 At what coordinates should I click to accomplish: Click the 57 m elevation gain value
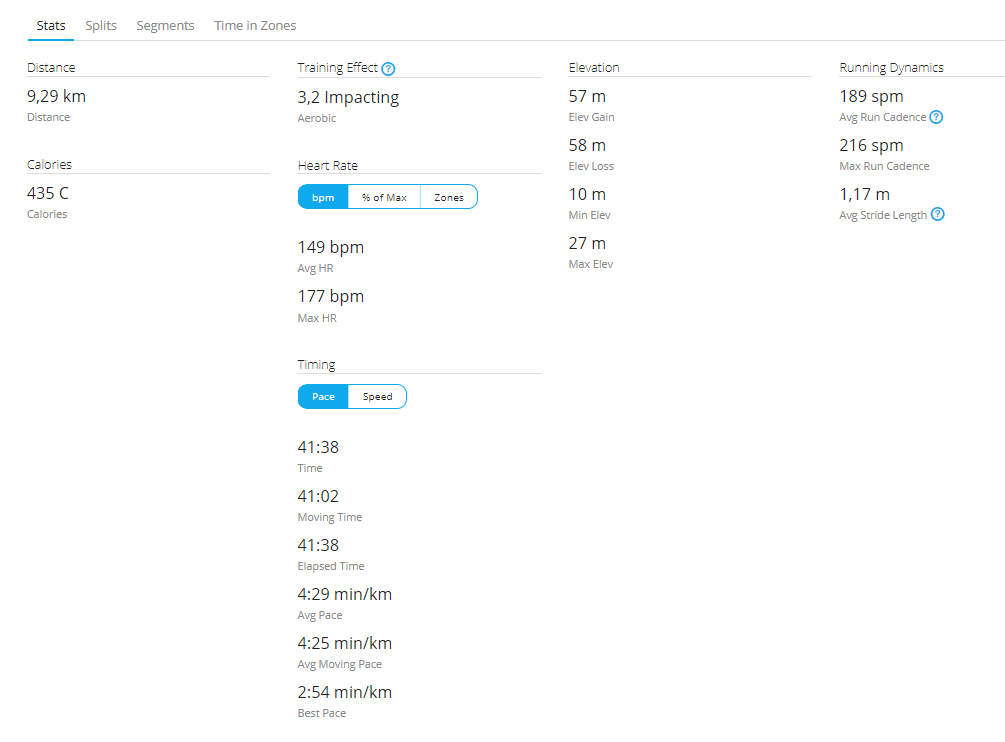click(x=587, y=97)
